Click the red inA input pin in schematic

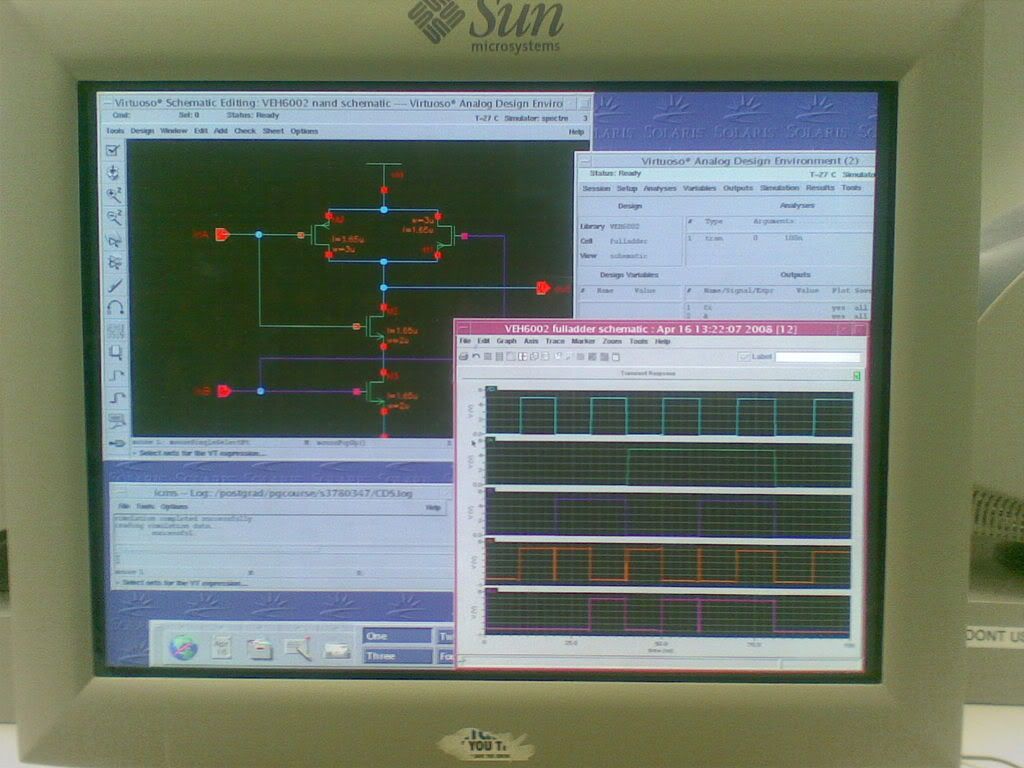coord(222,234)
